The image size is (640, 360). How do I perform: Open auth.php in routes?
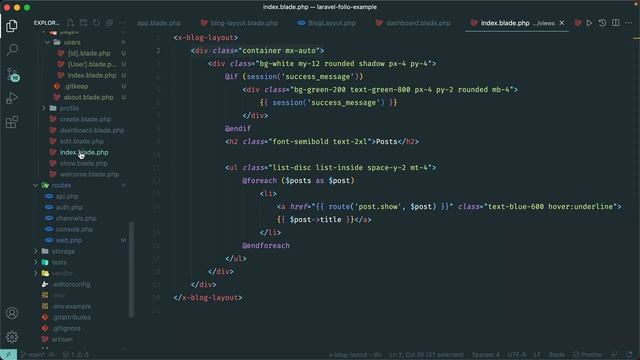coord(69,207)
